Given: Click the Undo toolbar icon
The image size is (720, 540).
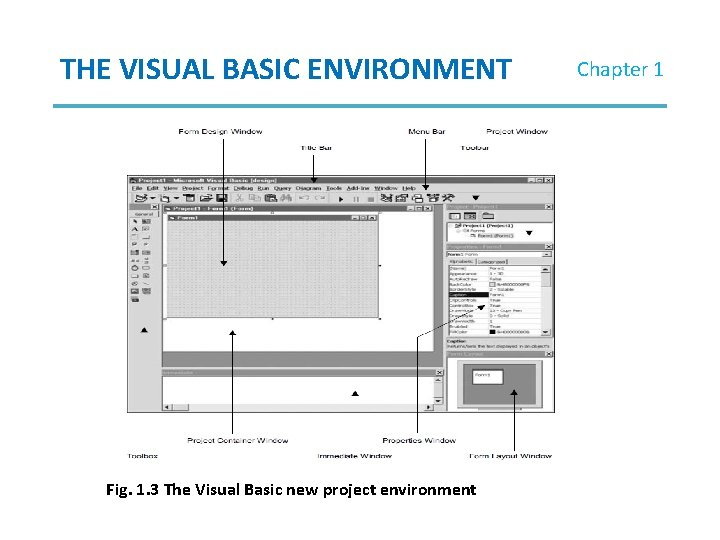Looking at the screenshot, I should point(304,198).
